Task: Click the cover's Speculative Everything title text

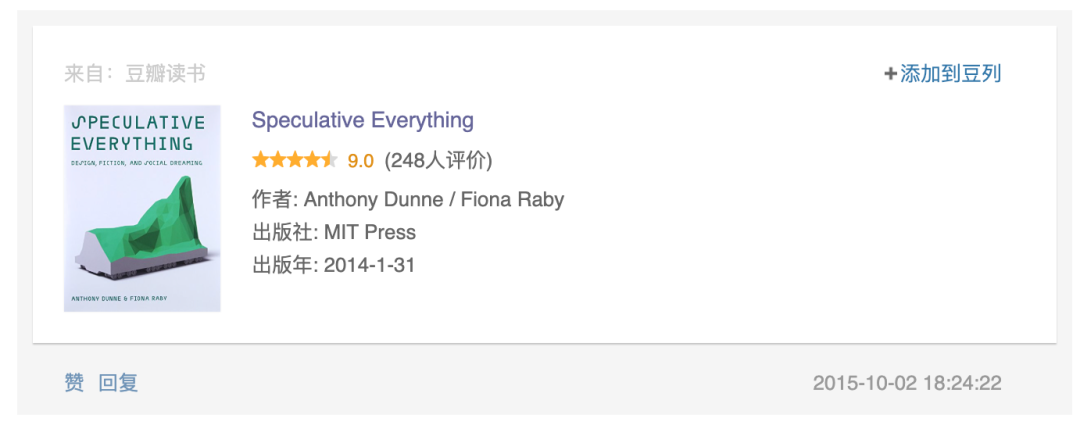Action: click(x=138, y=133)
